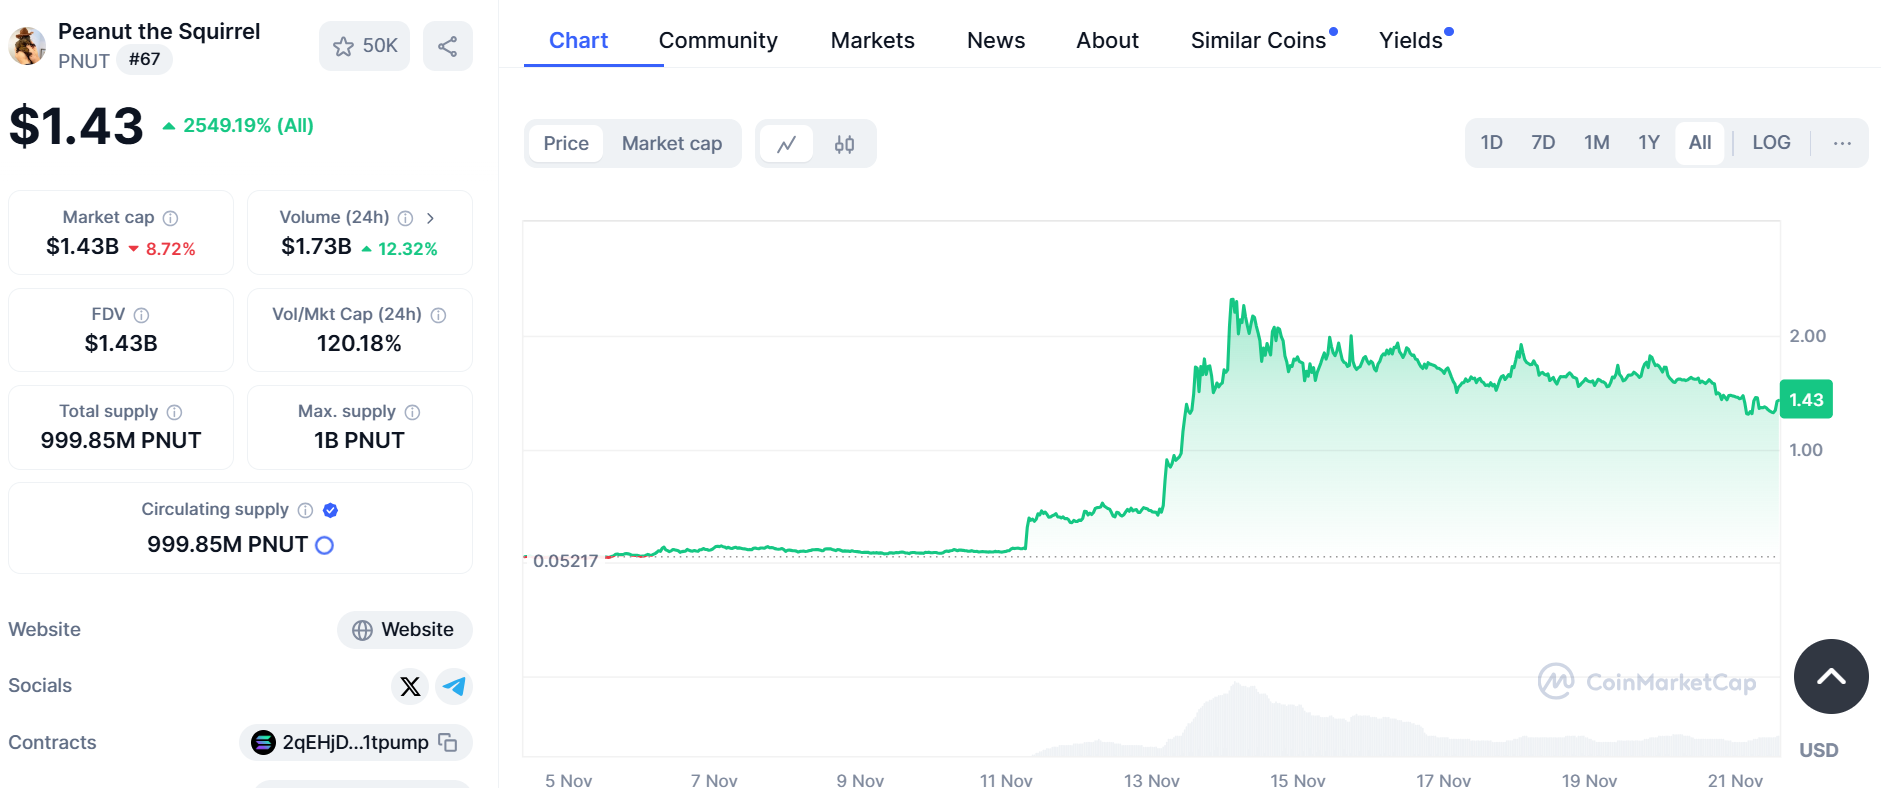Expand Volume (24h) chevron arrow
Viewport: 1881px width, 788px height.
(x=430, y=218)
